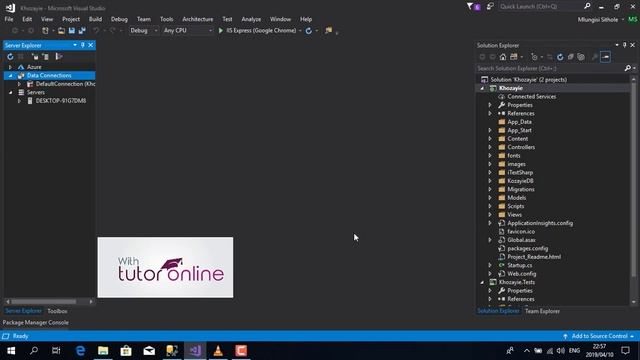
Task: Click the New Project toolbar icon
Action: click(45, 31)
